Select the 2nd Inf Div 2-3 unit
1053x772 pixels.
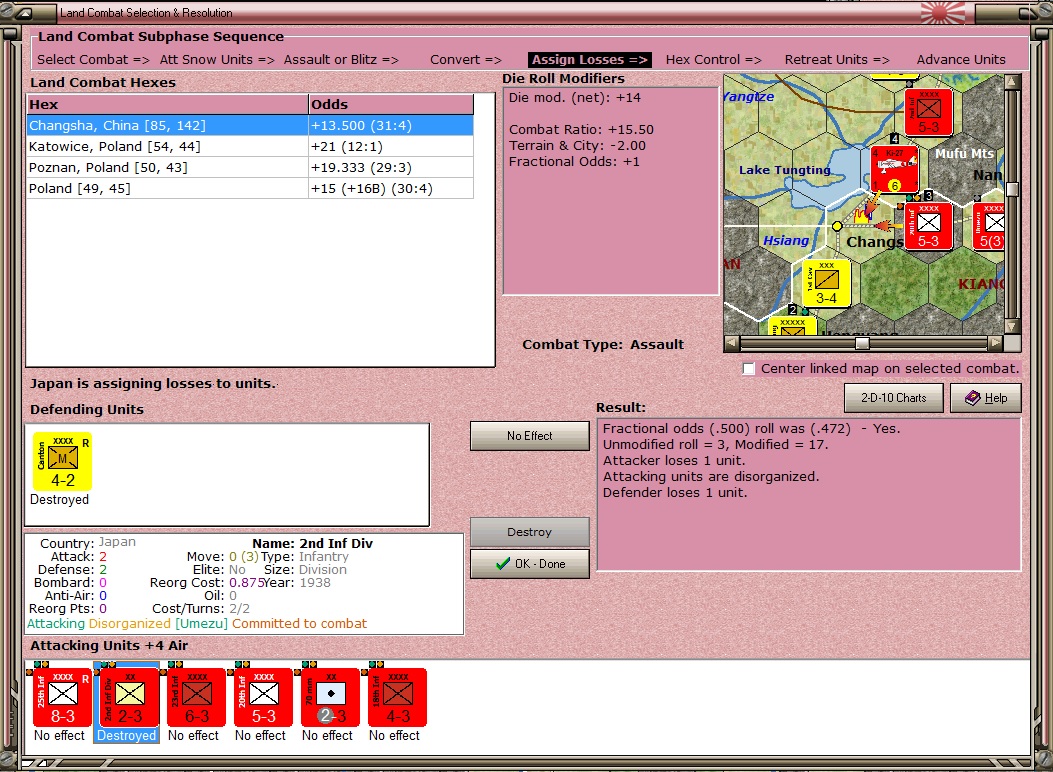129,697
